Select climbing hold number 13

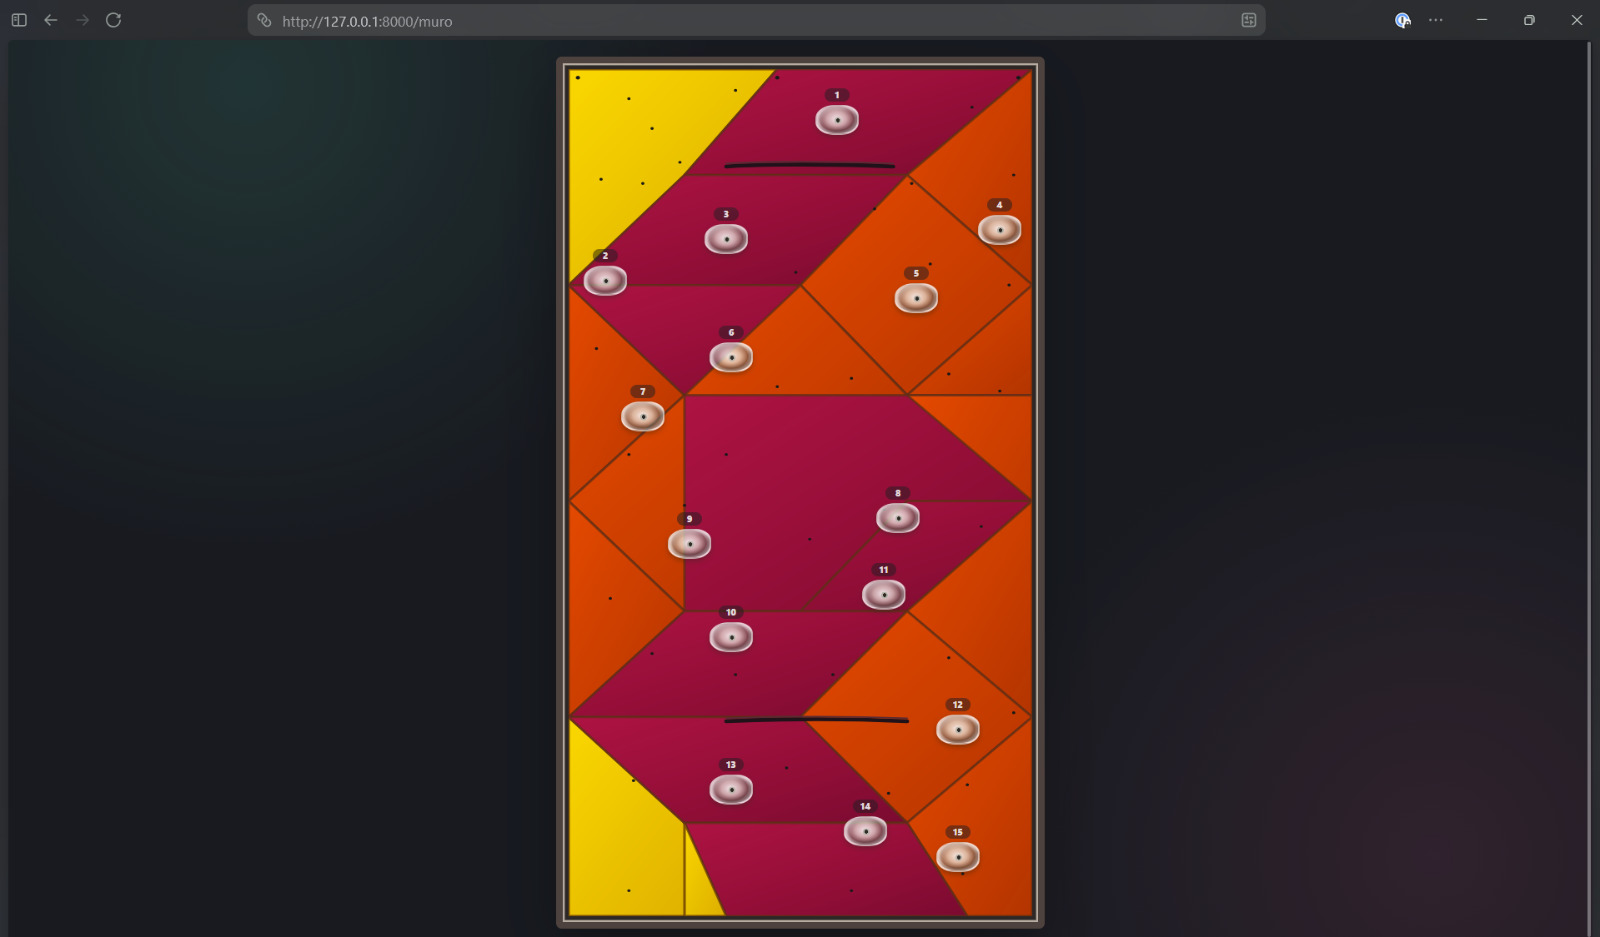731,790
